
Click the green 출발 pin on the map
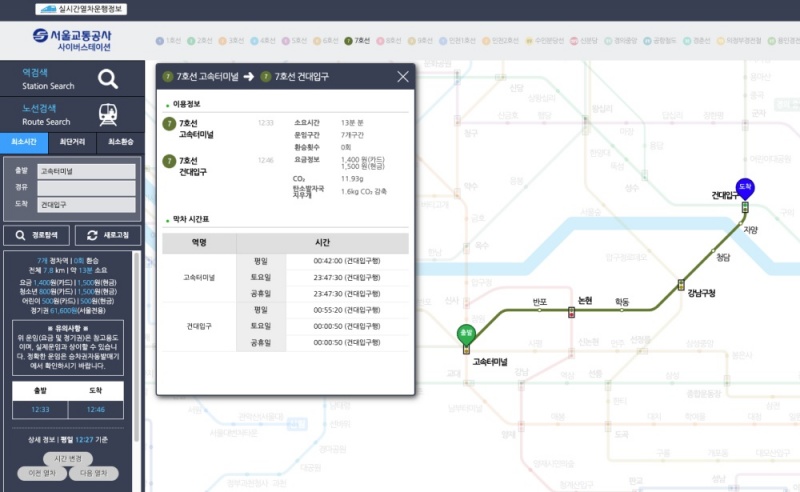tap(466, 334)
